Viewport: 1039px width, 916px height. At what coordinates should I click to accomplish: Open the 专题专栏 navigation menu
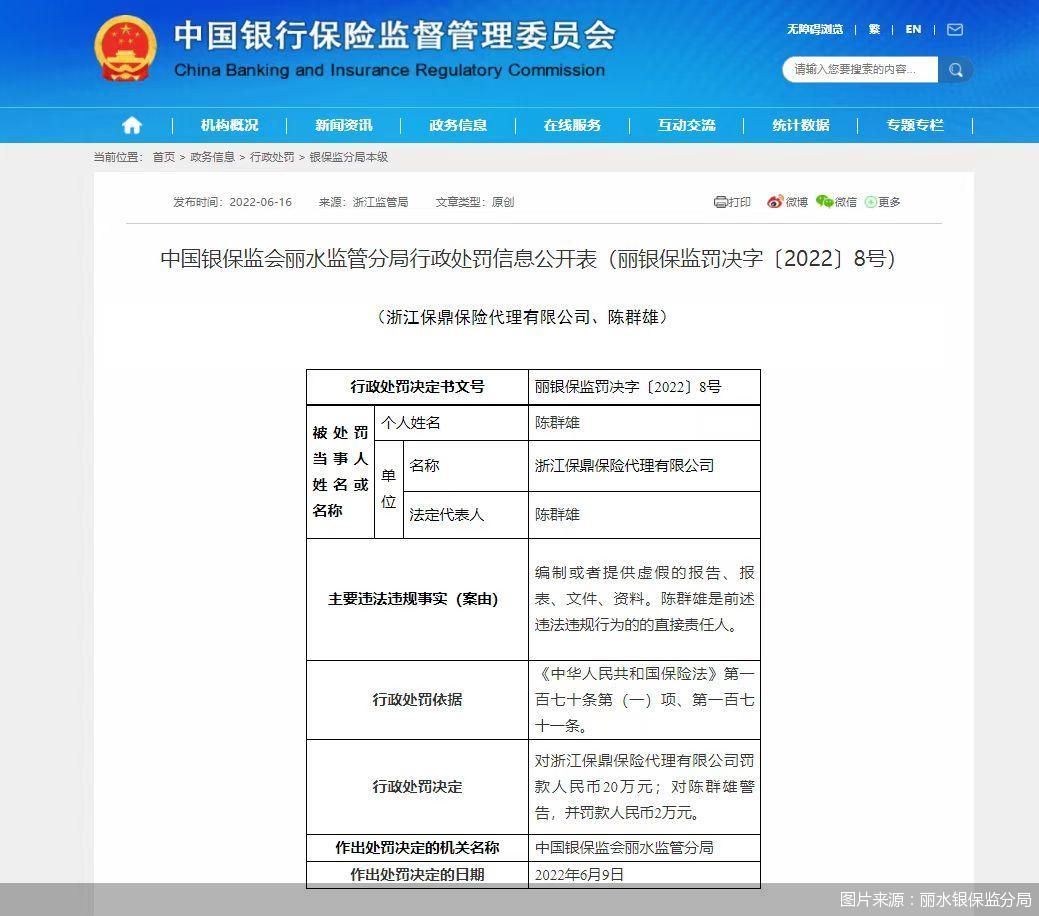(x=913, y=125)
